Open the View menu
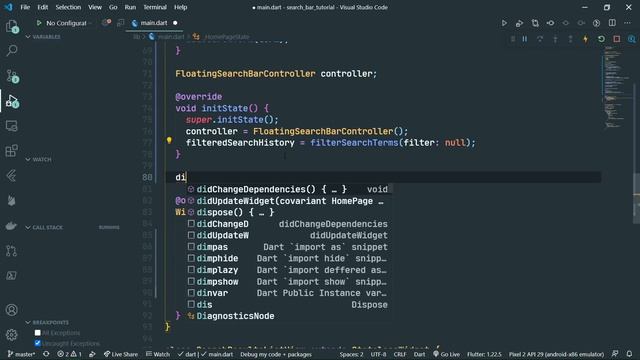The height and width of the screenshot is (360, 640). [95, 7]
